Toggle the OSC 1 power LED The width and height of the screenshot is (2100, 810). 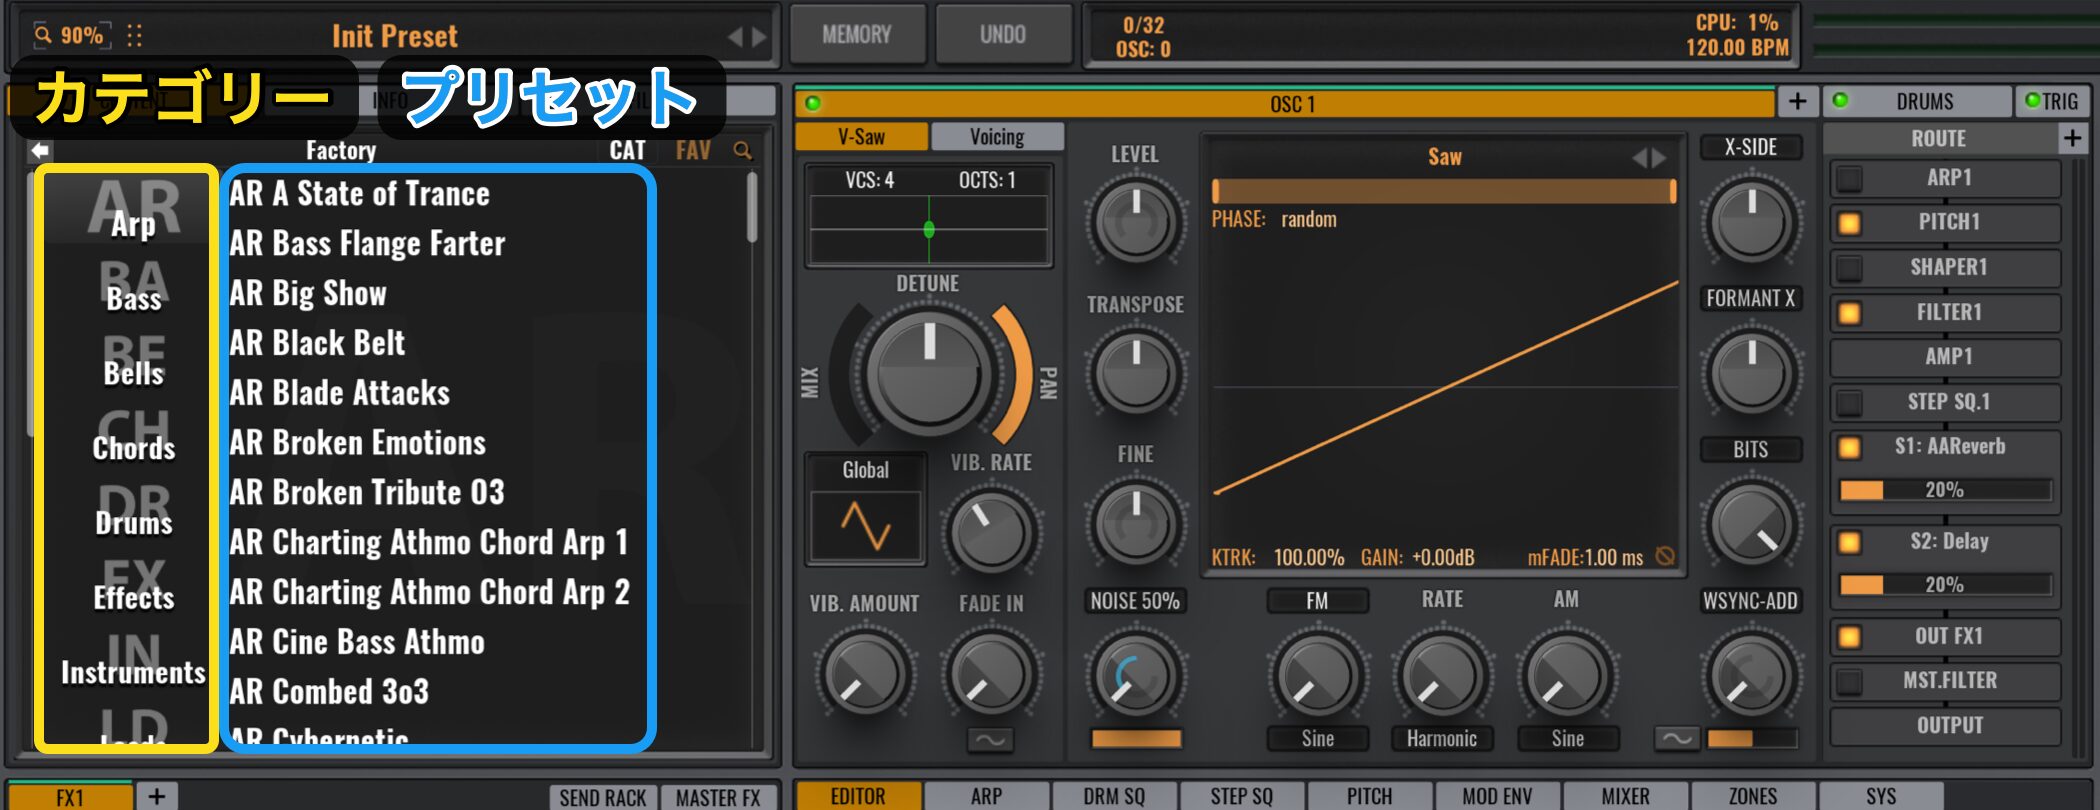point(812,103)
